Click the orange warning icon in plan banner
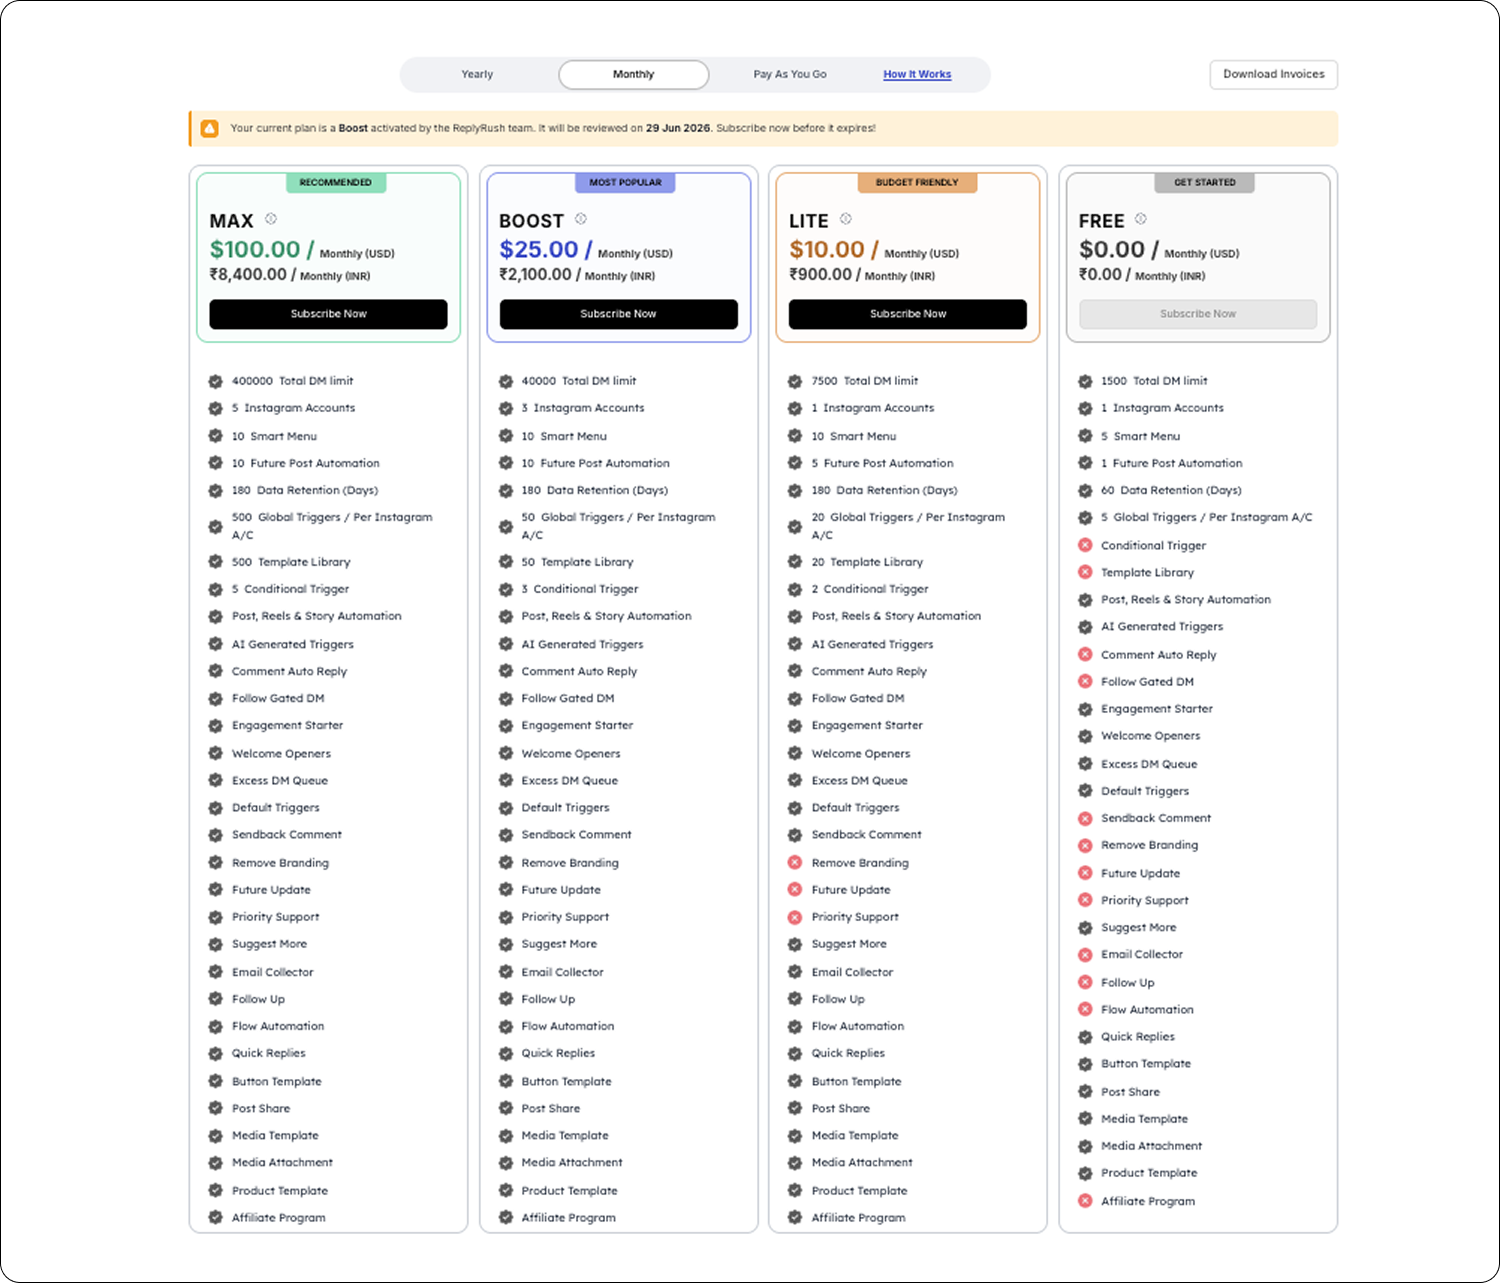1500x1283 pixels. pyautogui.click(x=210, y=128)
